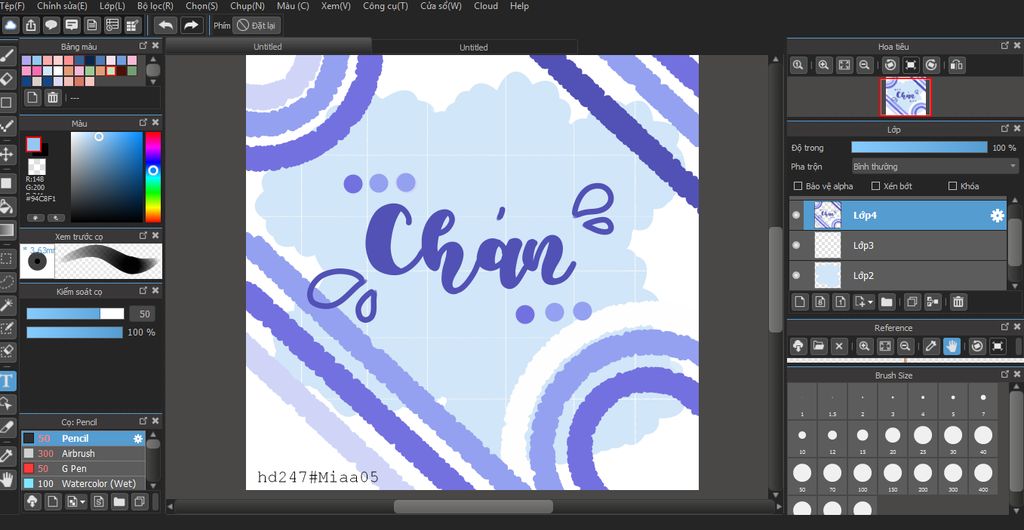The width and height of the screenshot is (1024, 530).
Task: Duplicate the layer in Lớp panel
Action: click(912, 302)
